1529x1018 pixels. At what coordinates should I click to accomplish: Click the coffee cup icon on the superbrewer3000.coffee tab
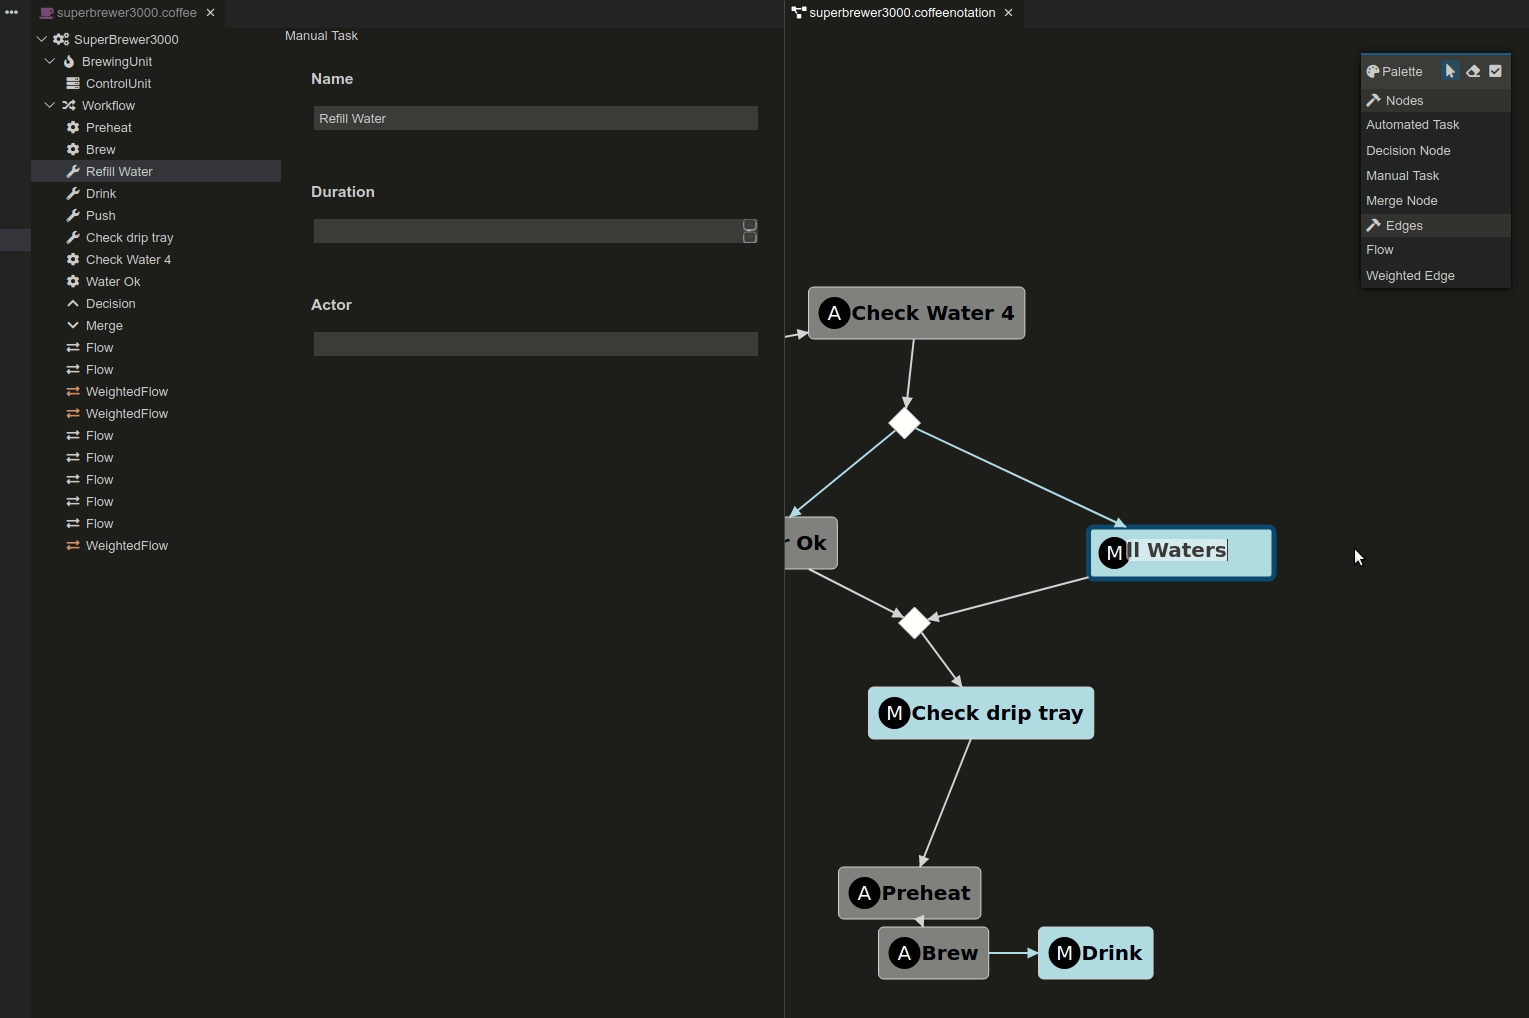tap(46, 13)
